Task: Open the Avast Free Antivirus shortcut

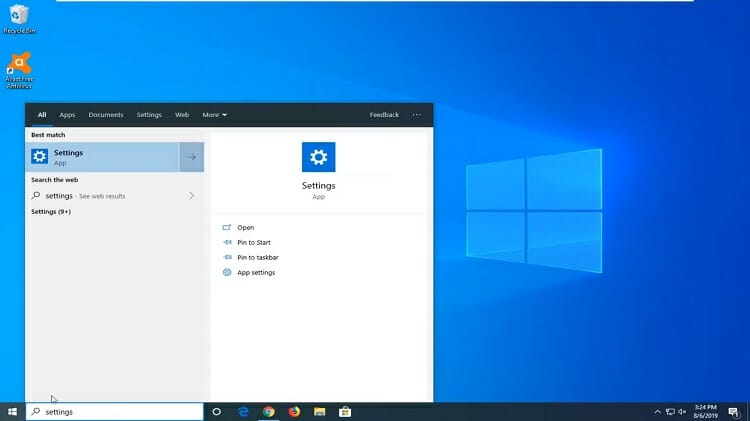Action: 19,70
